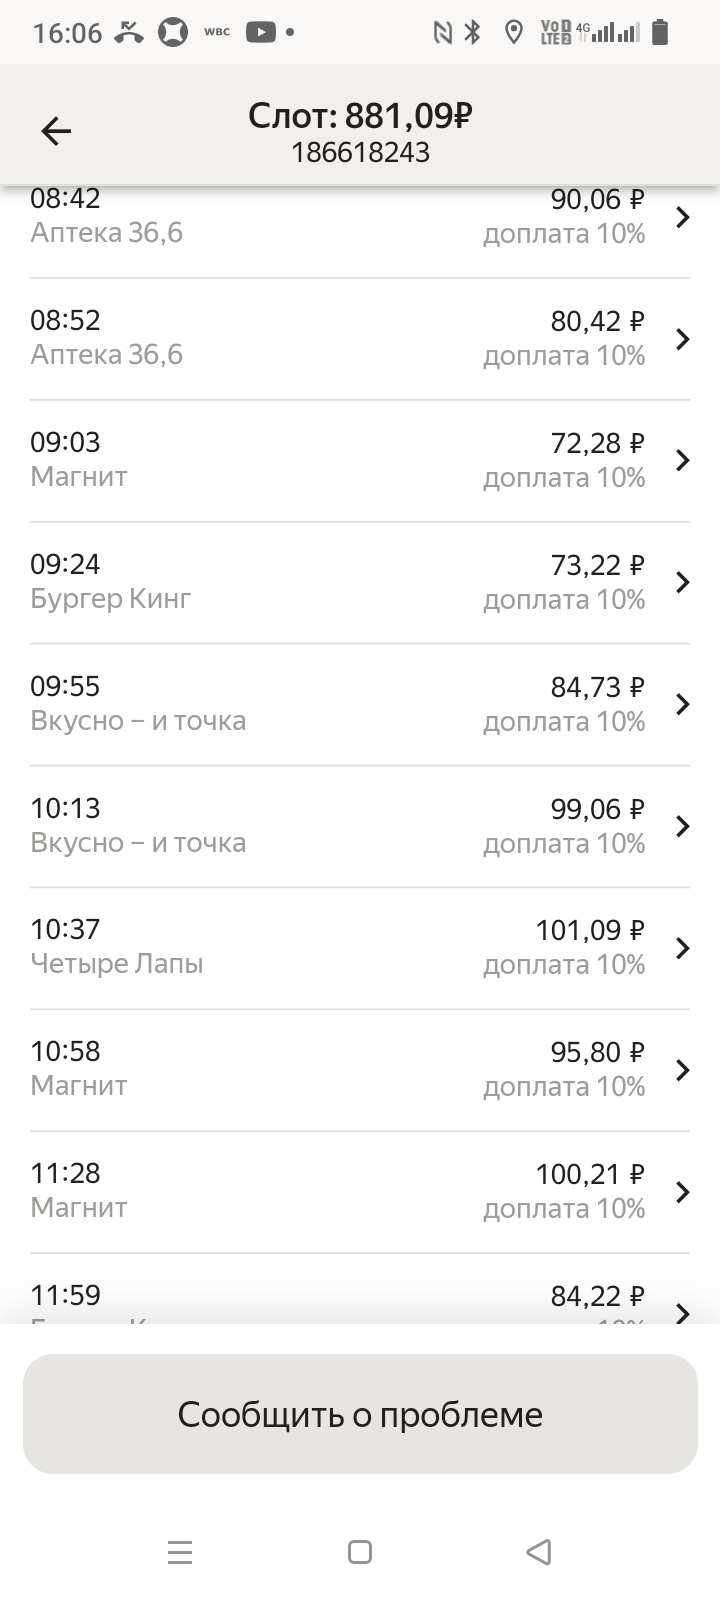Screen dimensions: 720x1600
Task: Tap the Bluetooth status icon
Action: click(473, 33)
